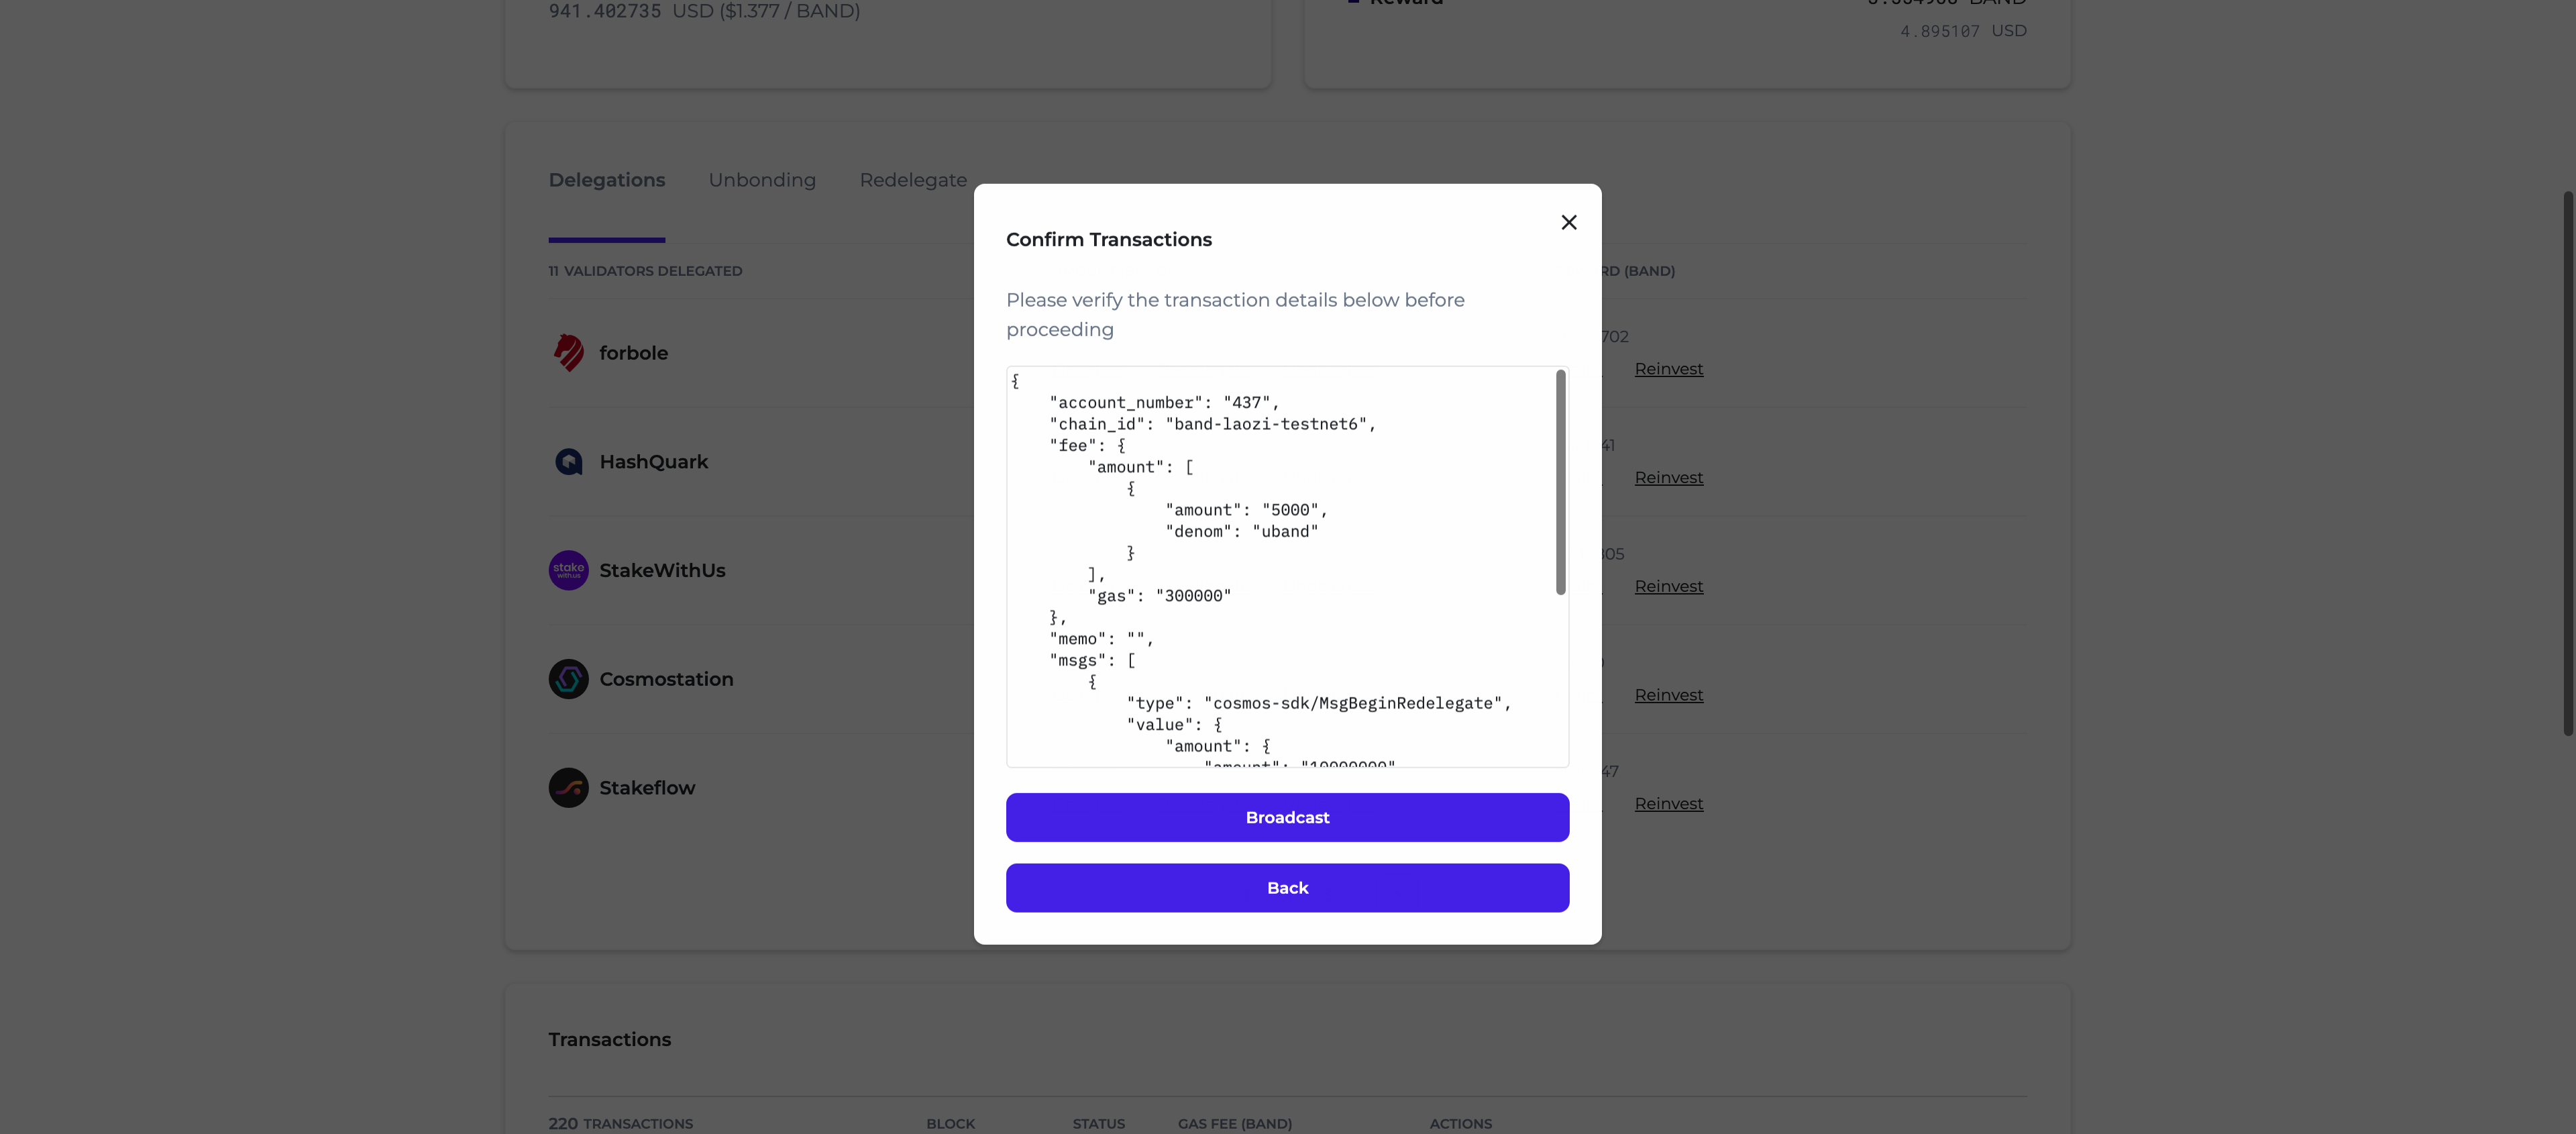
Task: Click the cosmos-sdk/MsgBeginRedelegate type line
Action: click(1318, 703)
